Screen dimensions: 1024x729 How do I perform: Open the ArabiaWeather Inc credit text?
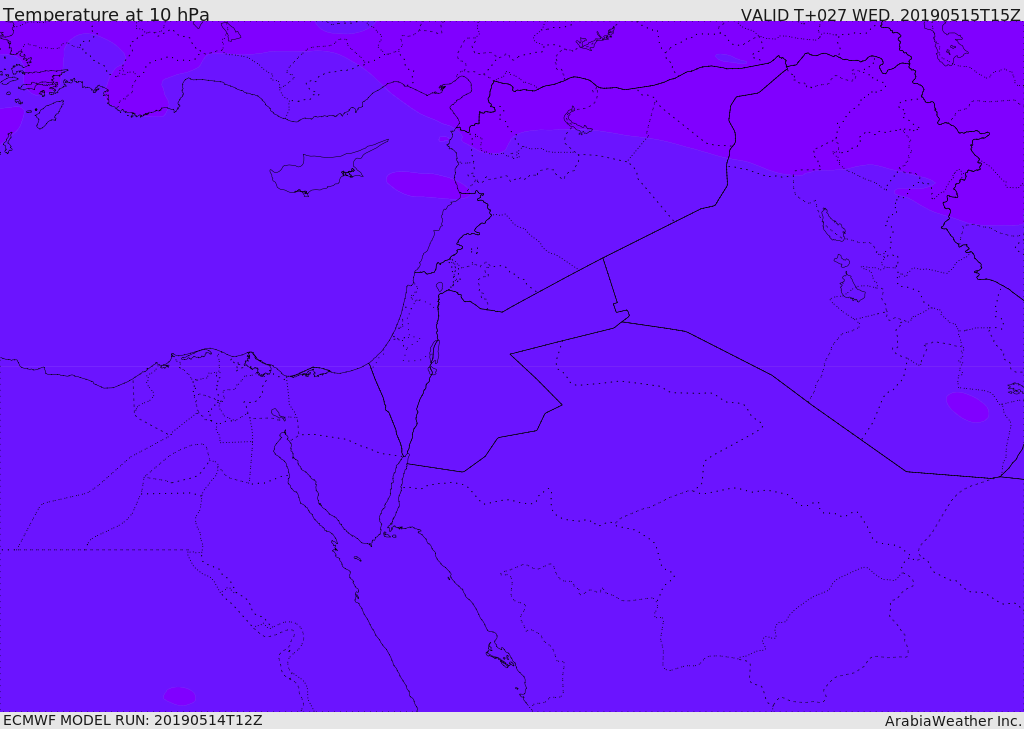pos(952,721)
